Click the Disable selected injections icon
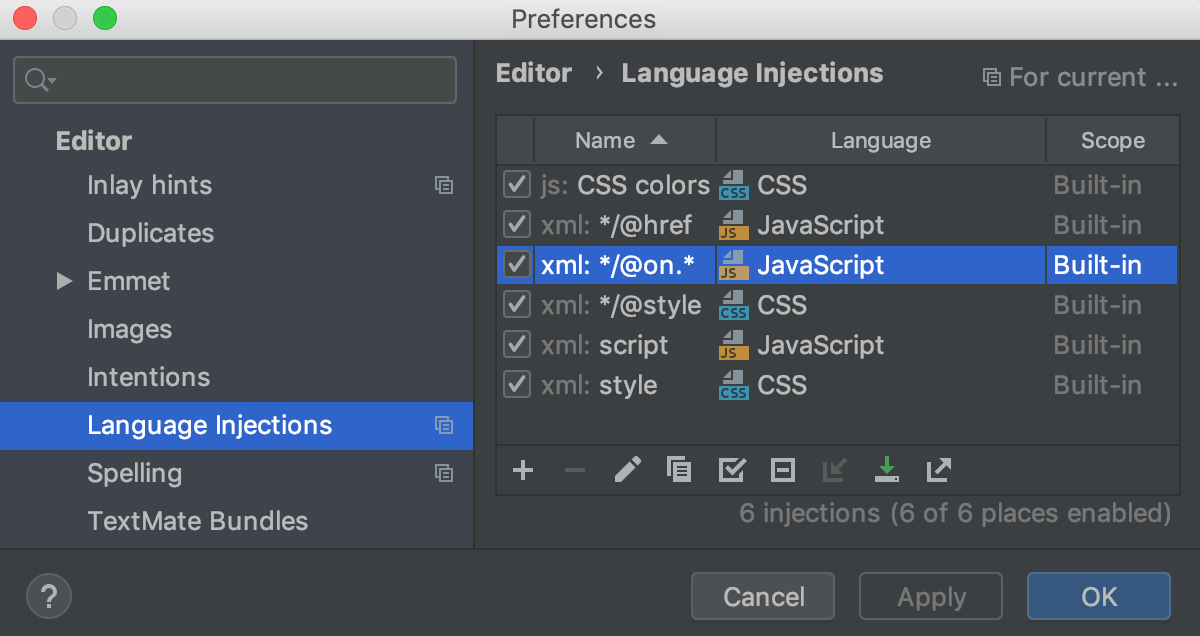Screen dimensions: 1200x636 pos(783,470)
